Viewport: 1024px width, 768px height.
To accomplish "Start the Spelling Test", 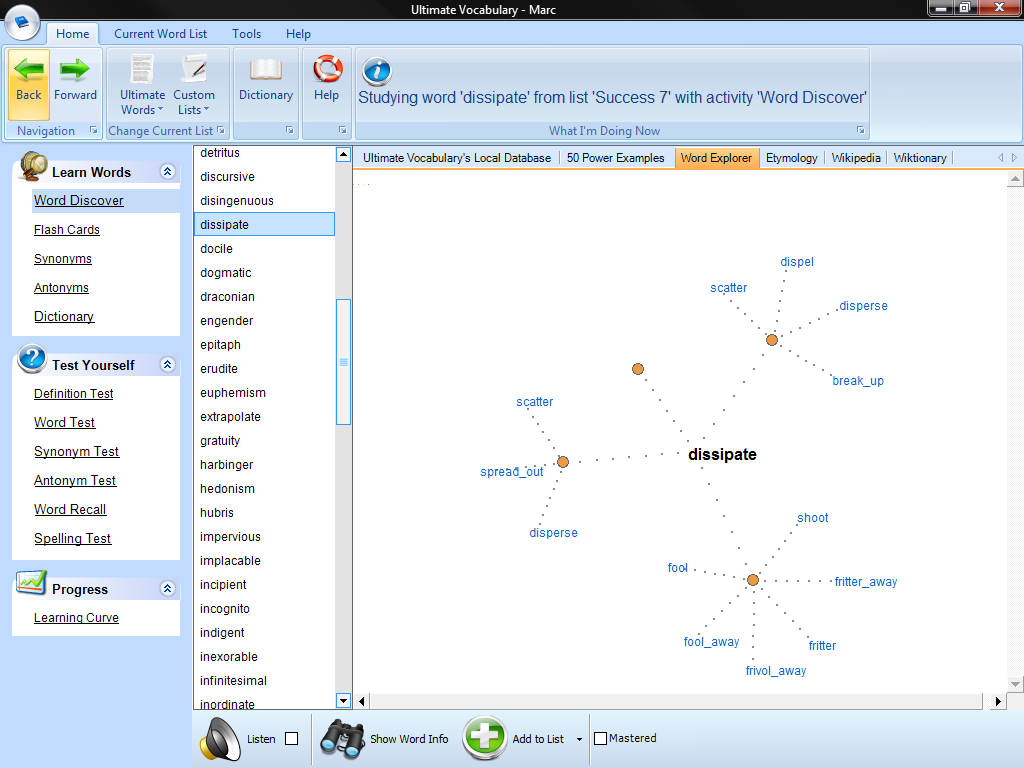I will pyautogui.click(x=72, y=538).
